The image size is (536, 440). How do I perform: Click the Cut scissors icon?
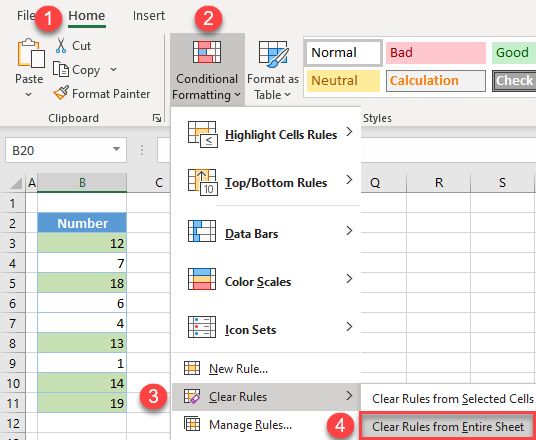click(61, 45)
